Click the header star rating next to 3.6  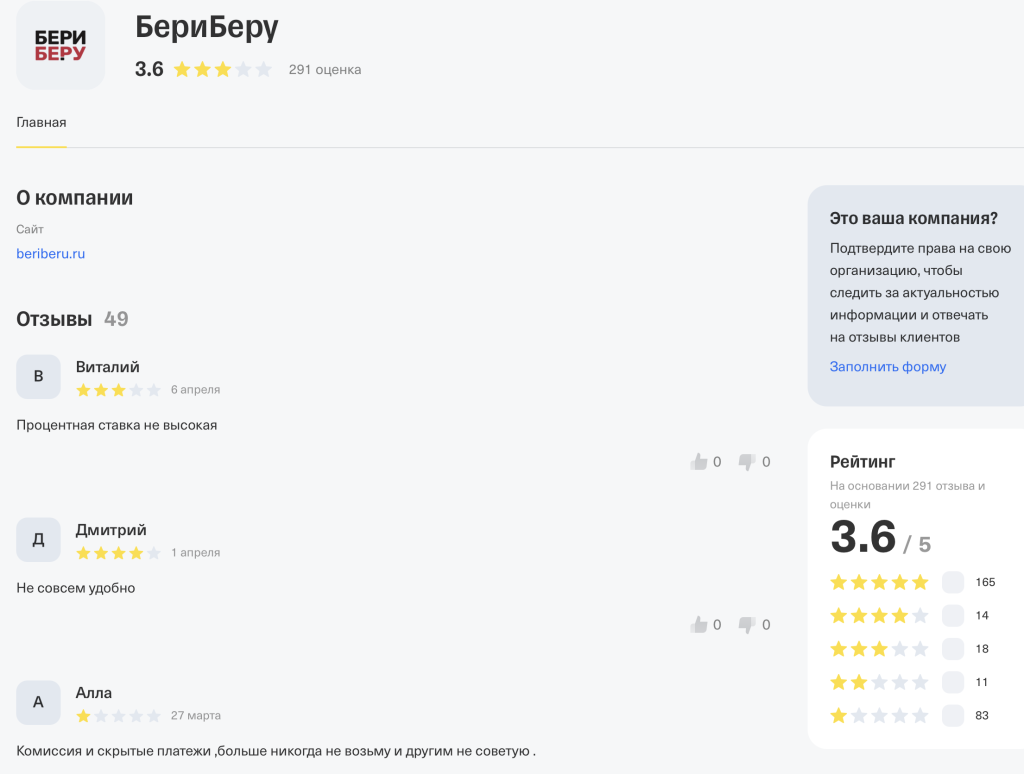point(222,70)
